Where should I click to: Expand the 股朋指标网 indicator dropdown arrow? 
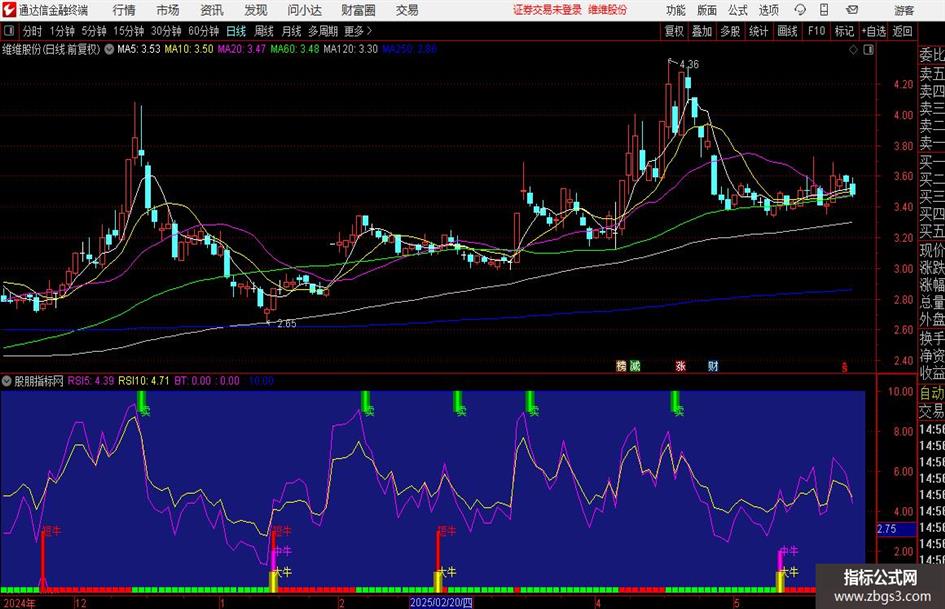pos(7,381)
